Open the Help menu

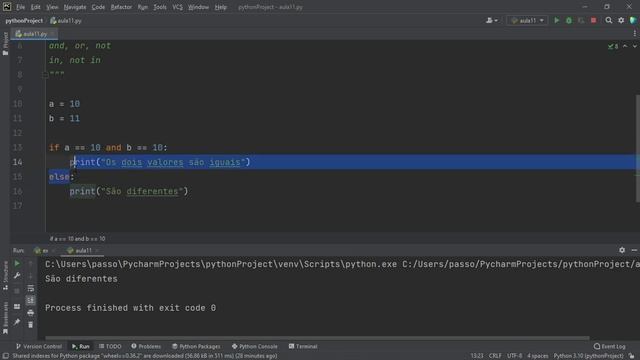coord(220,7)
